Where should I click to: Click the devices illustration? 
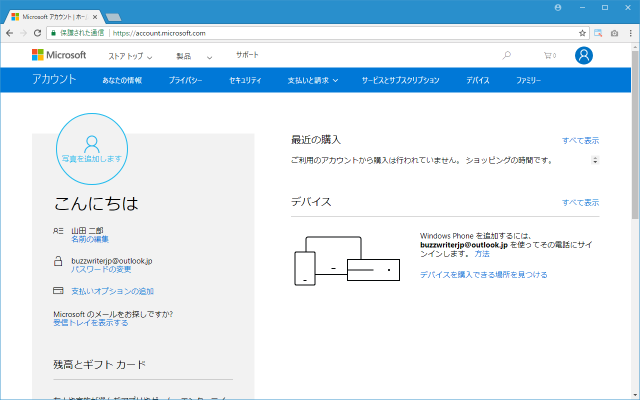[347, 260]
